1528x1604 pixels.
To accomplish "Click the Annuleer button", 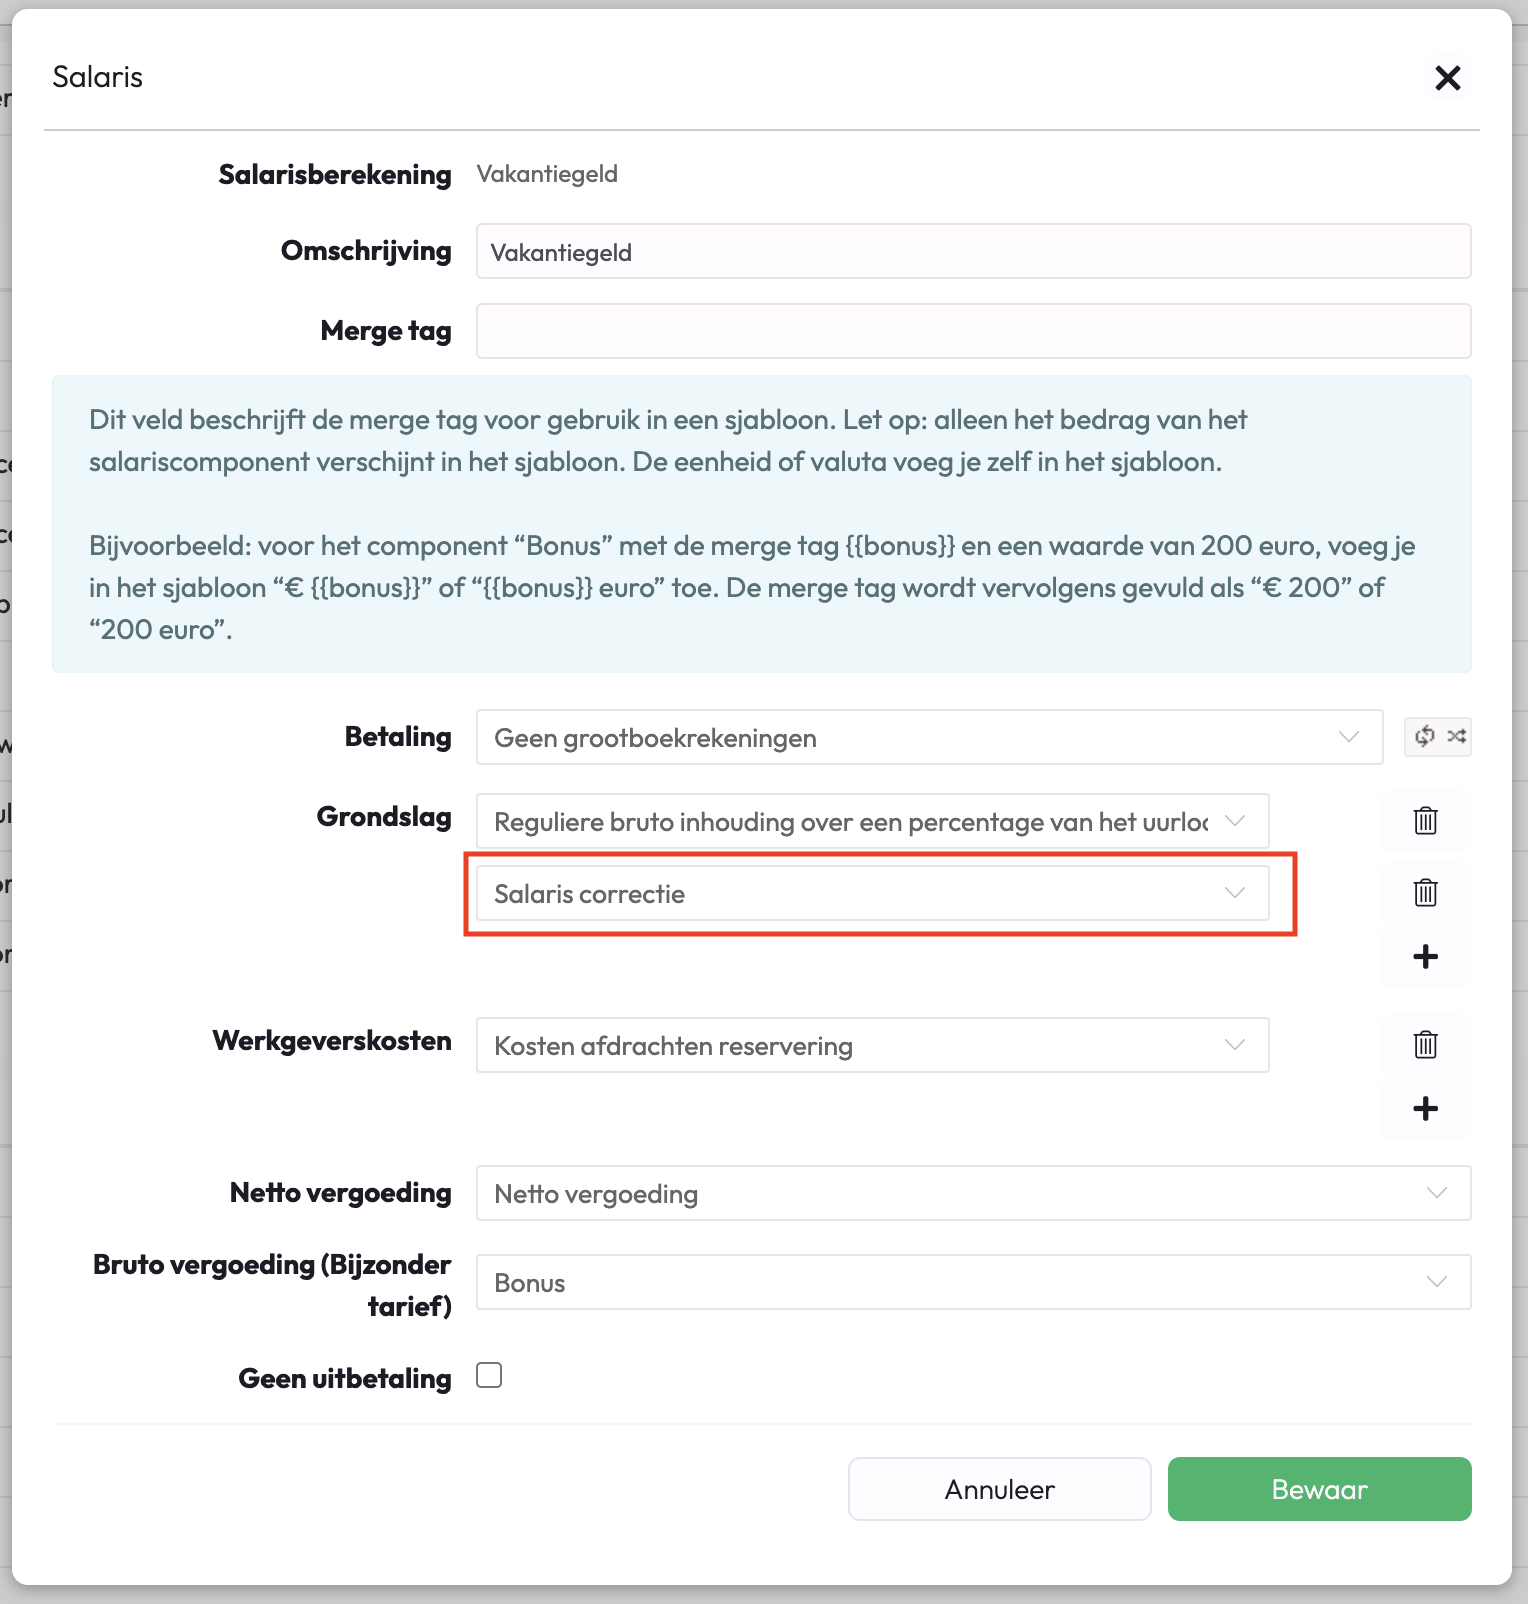I will [x=999, y=1489].
